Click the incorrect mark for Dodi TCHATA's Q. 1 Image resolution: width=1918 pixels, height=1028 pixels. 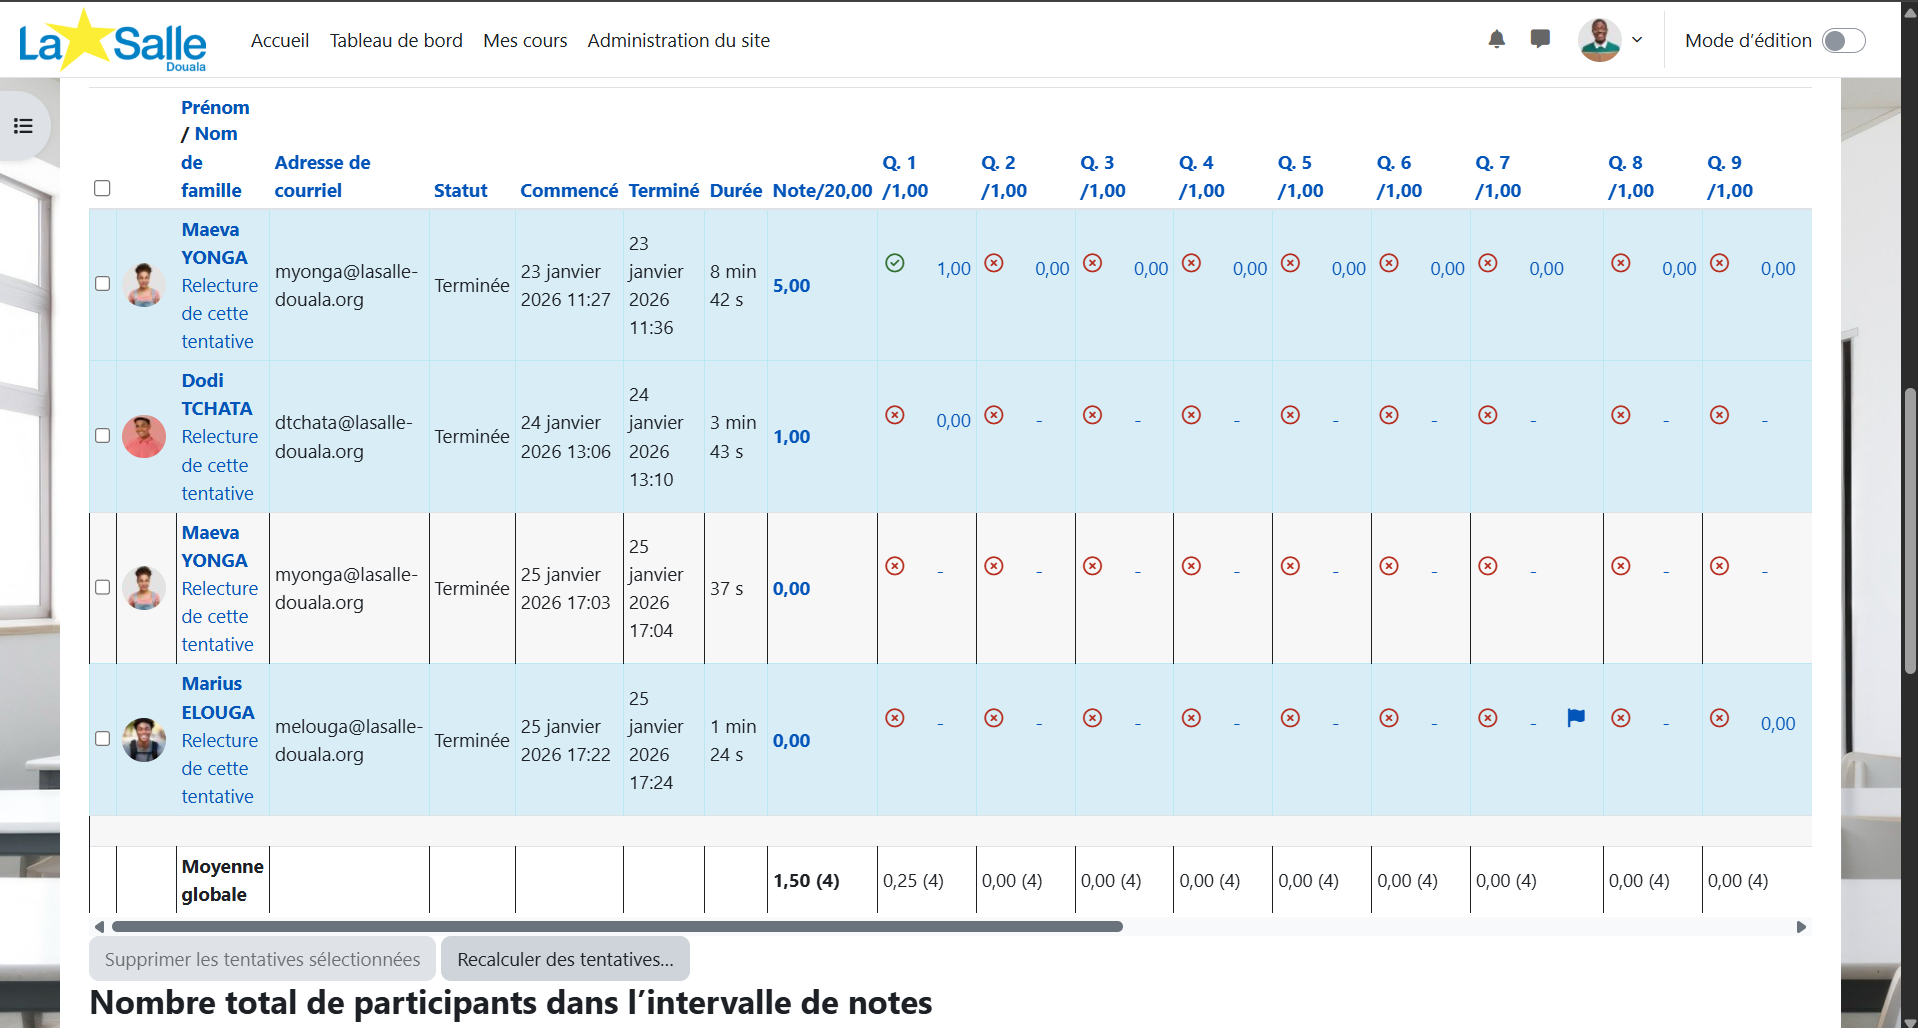[x=895, y=415]
